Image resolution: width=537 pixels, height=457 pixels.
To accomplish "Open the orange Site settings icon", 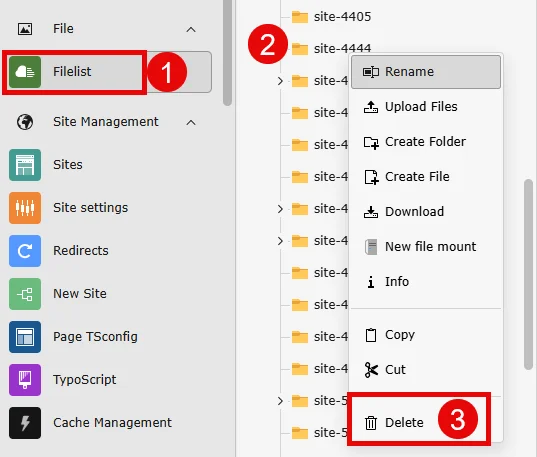I will coord(25,208).
